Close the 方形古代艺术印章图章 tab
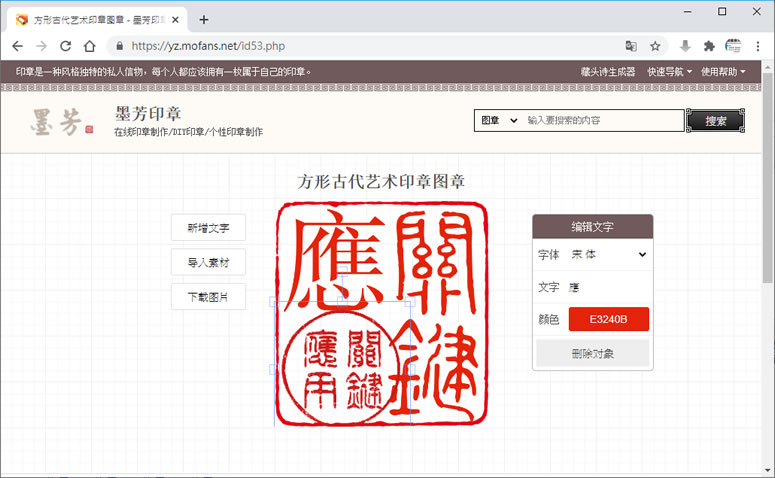The height and width of the screenshot is (478, 775). [x=175, y=20]
